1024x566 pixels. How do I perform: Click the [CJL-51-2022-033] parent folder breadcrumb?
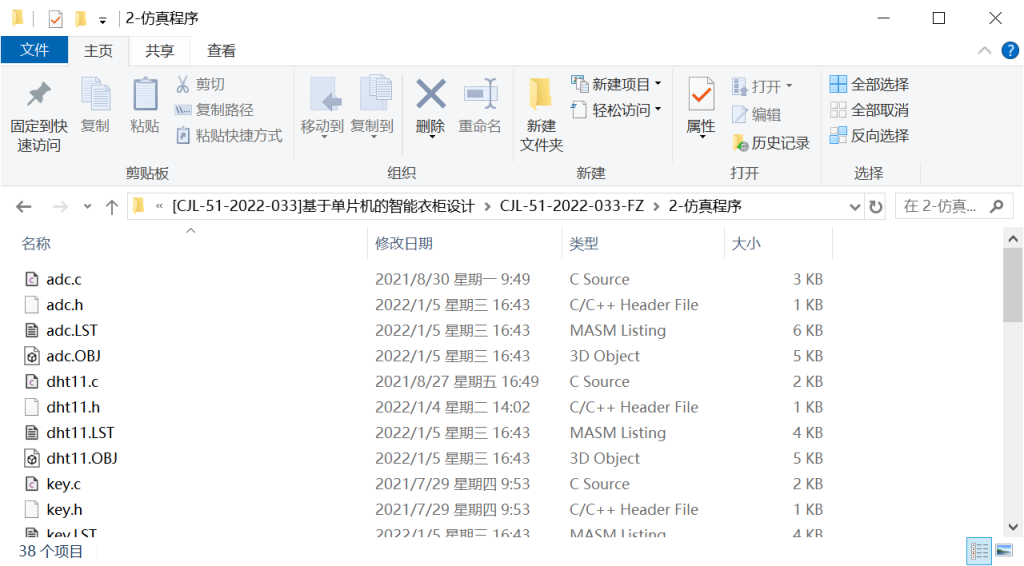(x=323, y=206)
